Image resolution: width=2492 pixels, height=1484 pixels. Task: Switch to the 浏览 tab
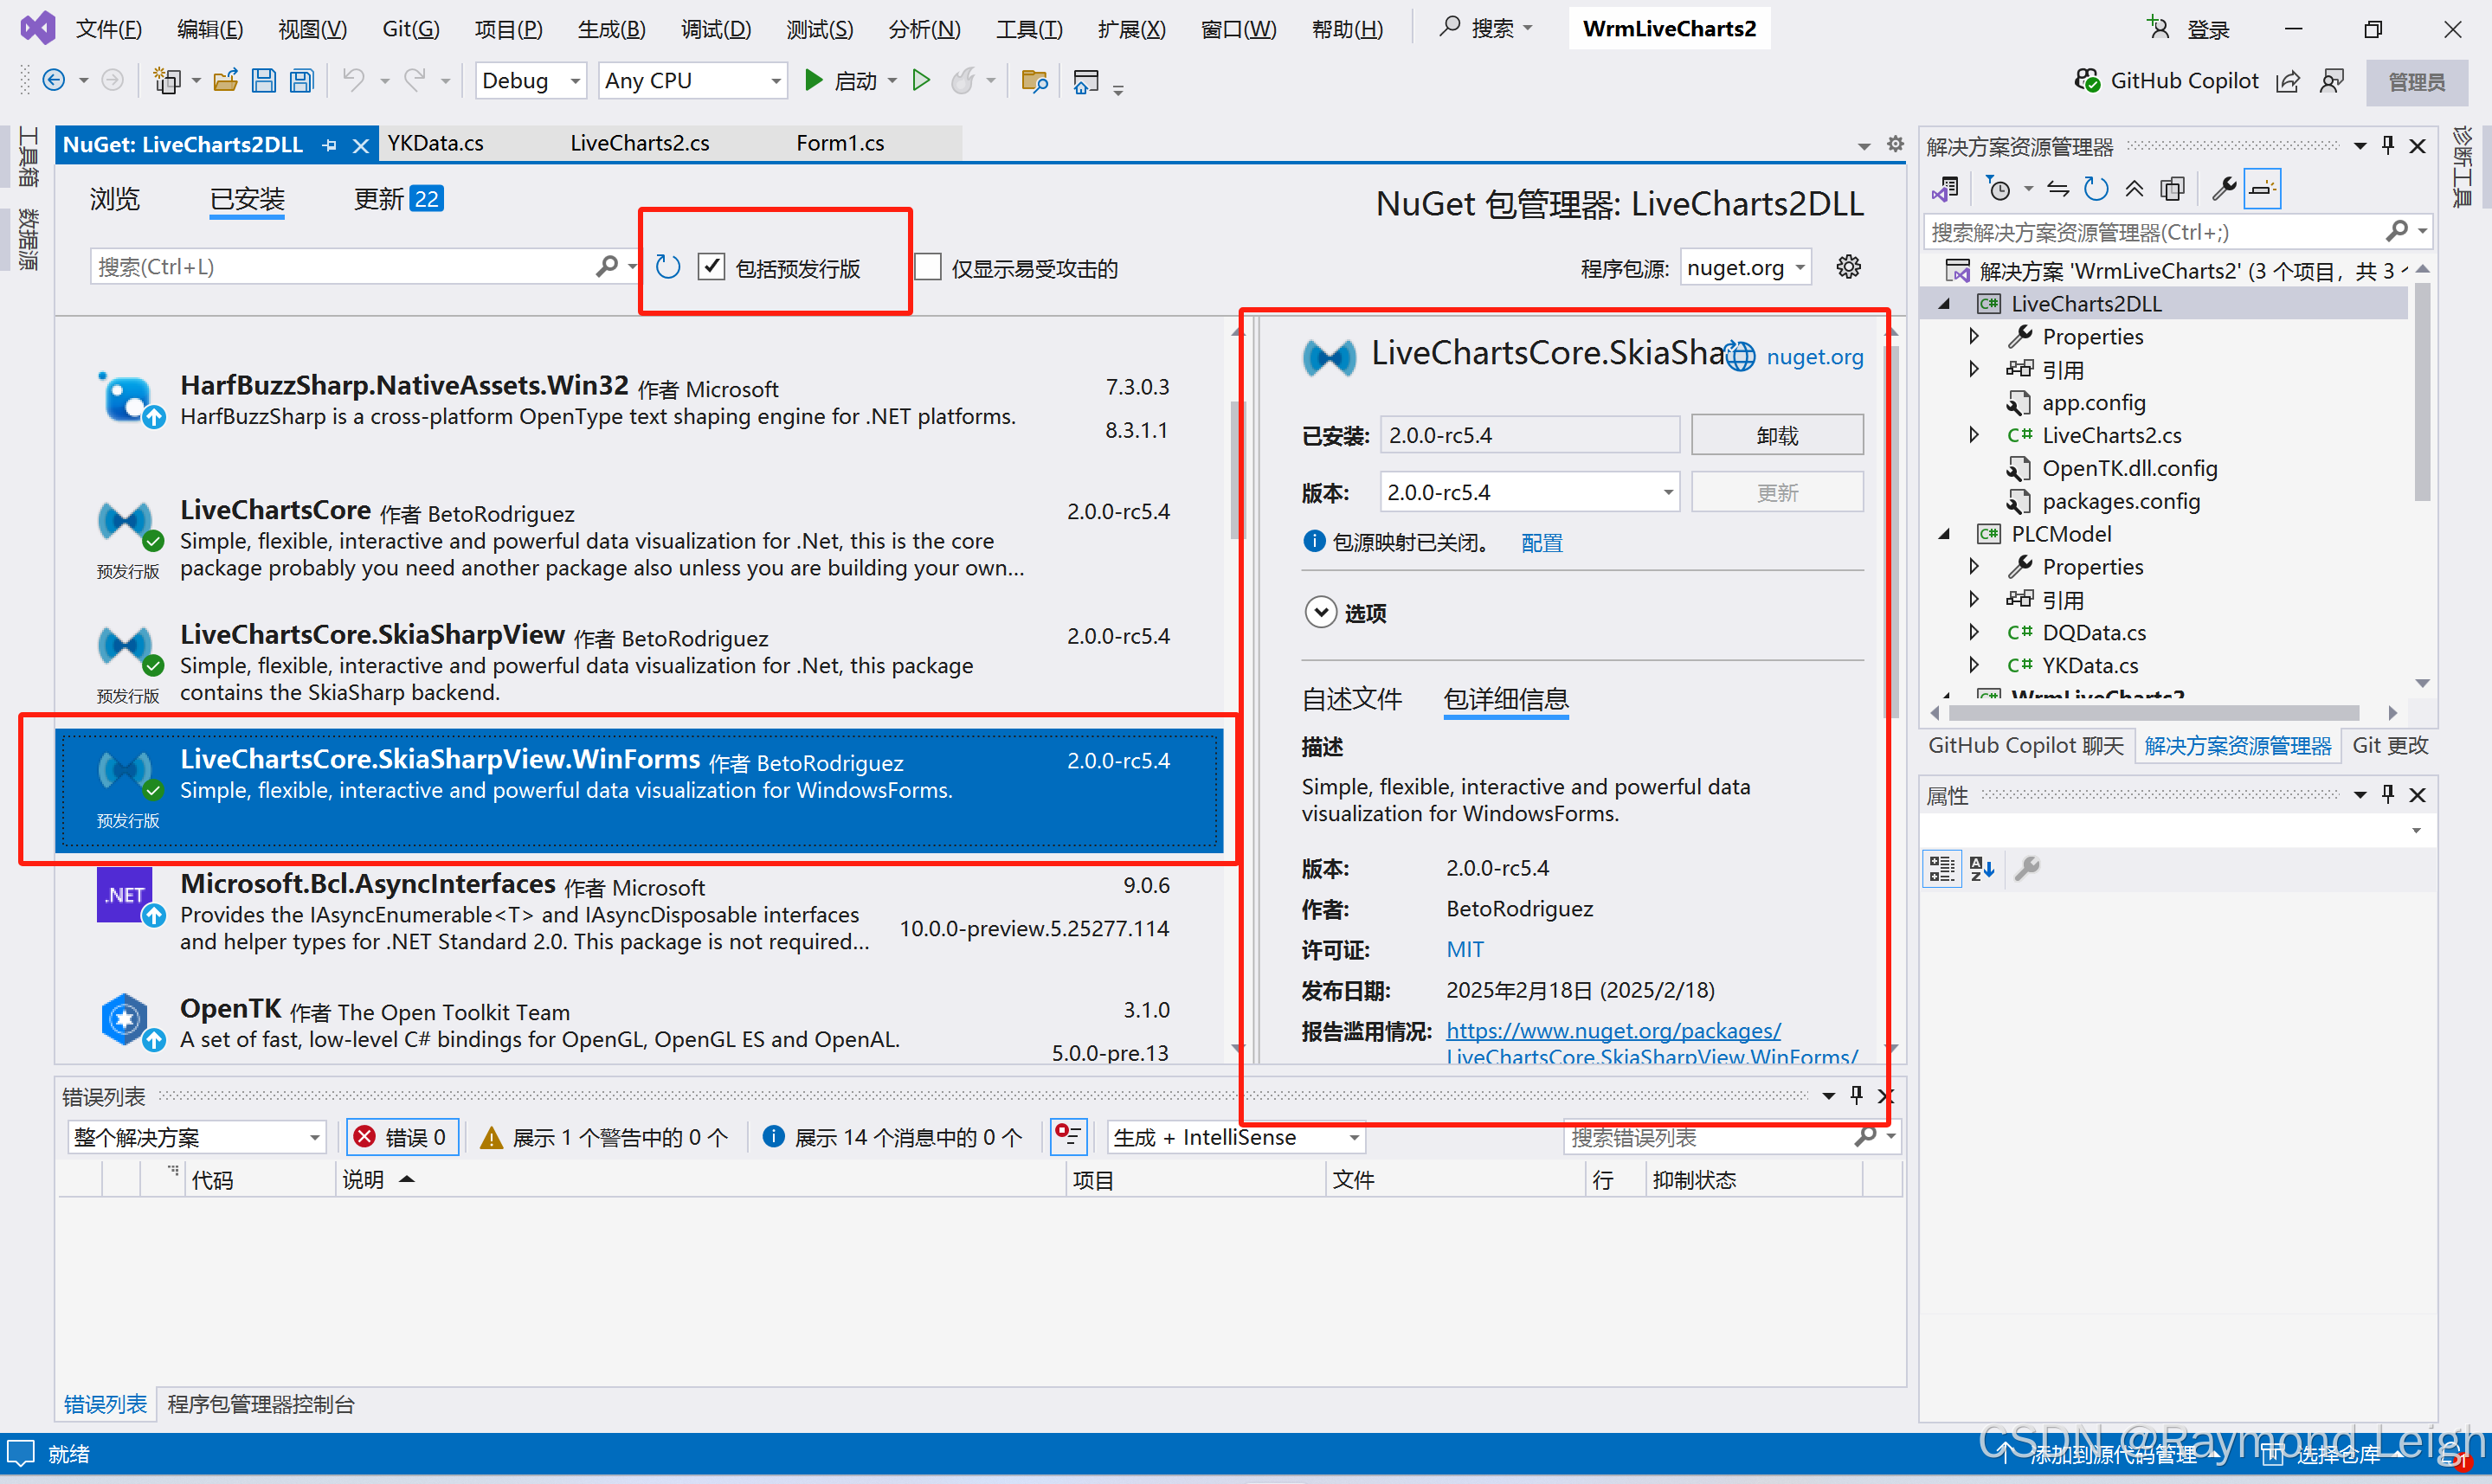[115, 199]
